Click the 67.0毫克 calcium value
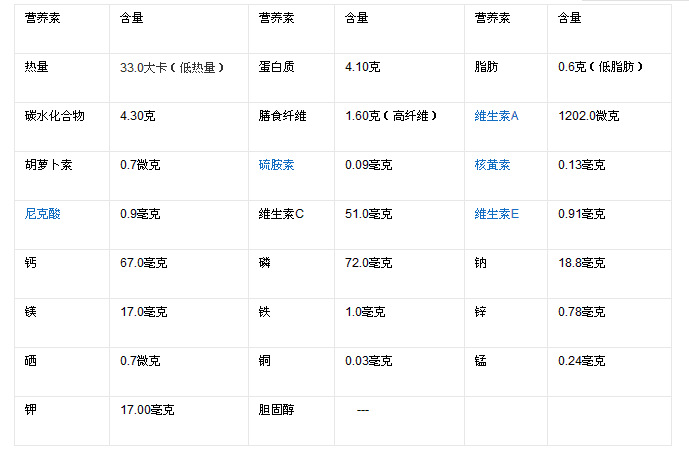Viewport: 689px width, 458px height. [144, 263]
